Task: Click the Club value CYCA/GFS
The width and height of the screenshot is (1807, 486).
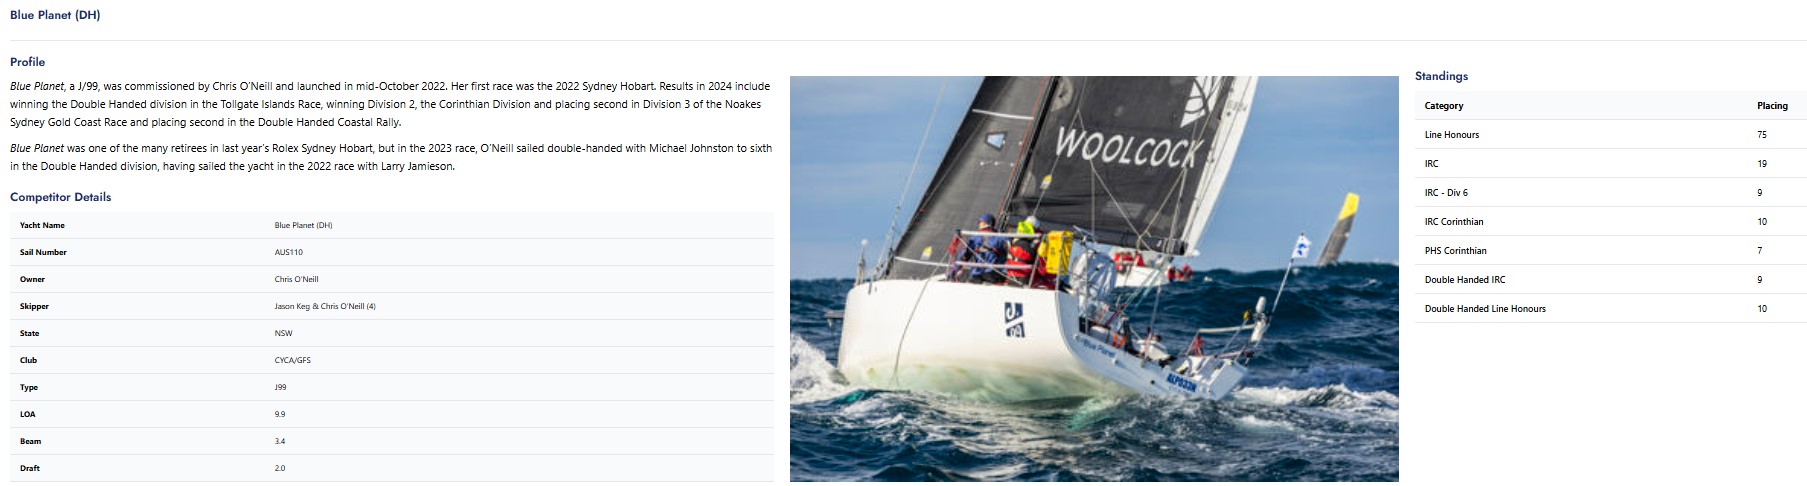Action: coord(293,360)
